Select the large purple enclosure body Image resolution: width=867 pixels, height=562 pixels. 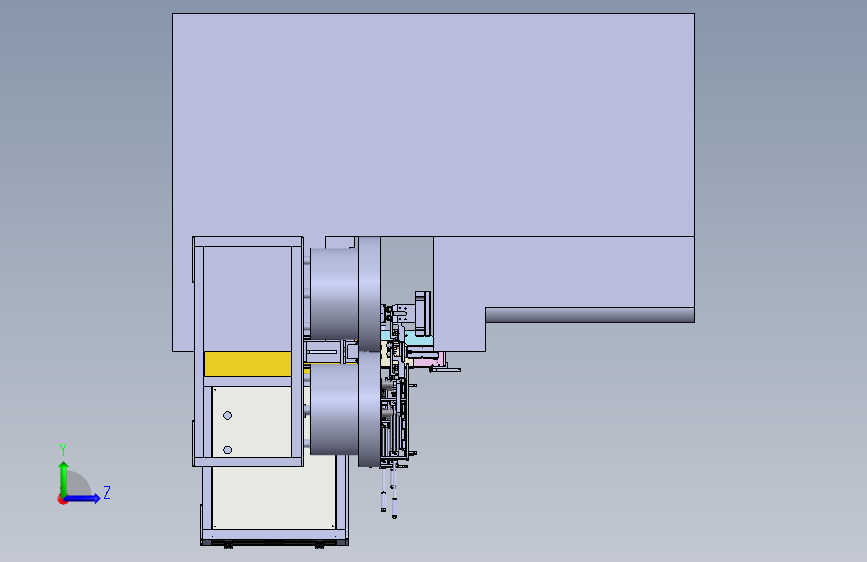pos(433,125)
